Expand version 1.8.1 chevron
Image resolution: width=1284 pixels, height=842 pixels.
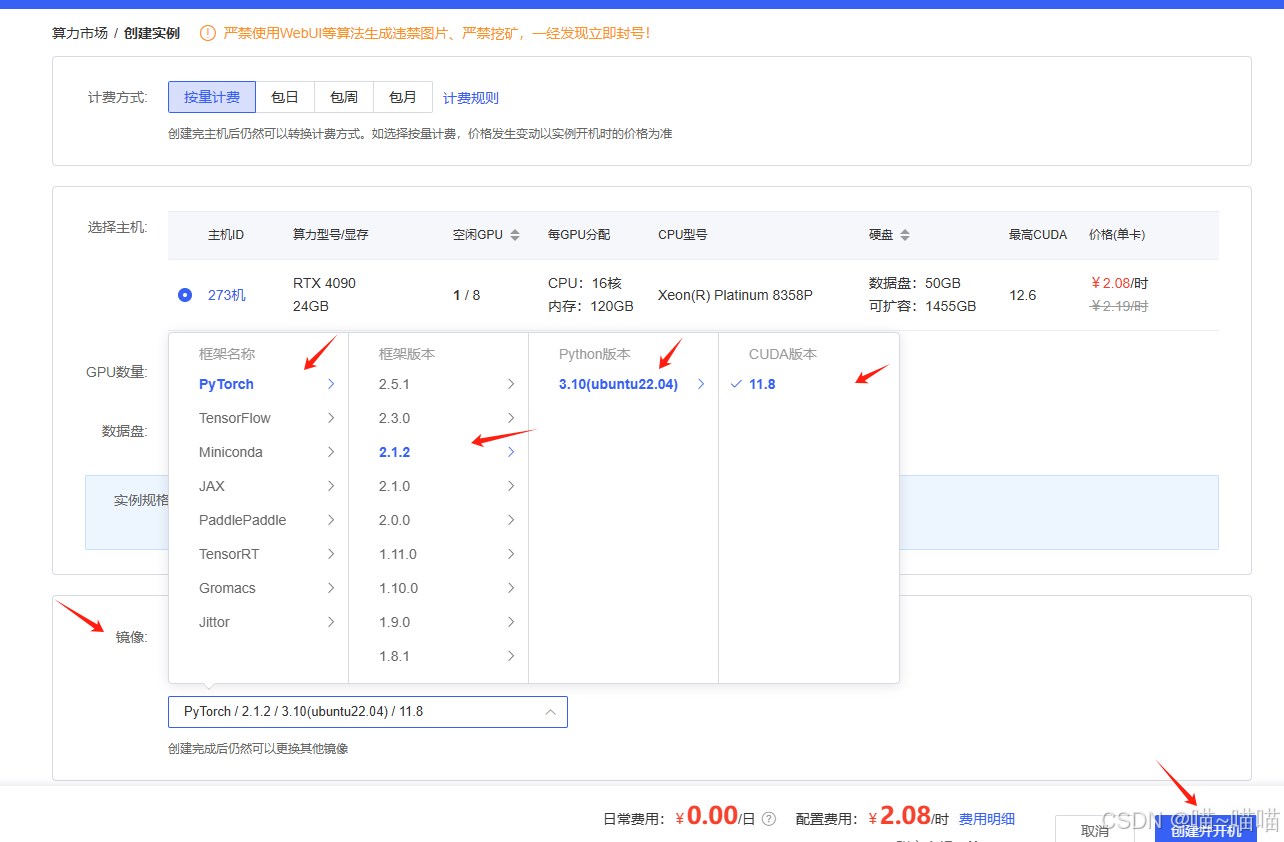coord(511,656)
